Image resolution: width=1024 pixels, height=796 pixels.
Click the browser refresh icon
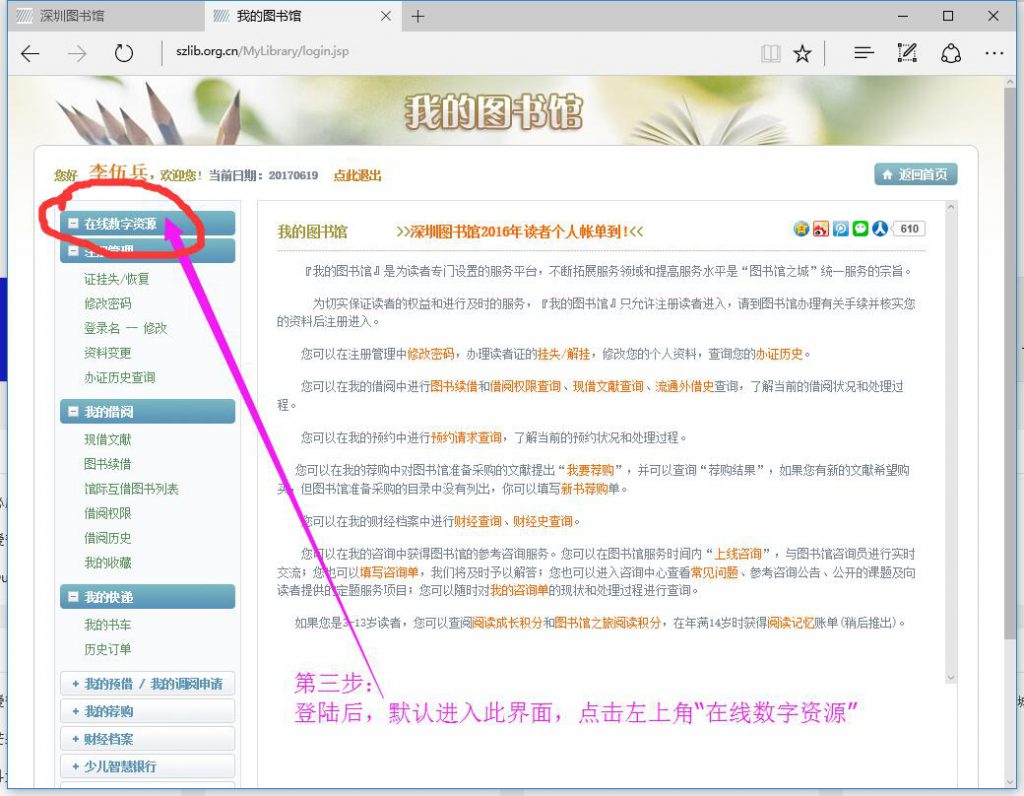pyautogui.click(x=124, y=54)
